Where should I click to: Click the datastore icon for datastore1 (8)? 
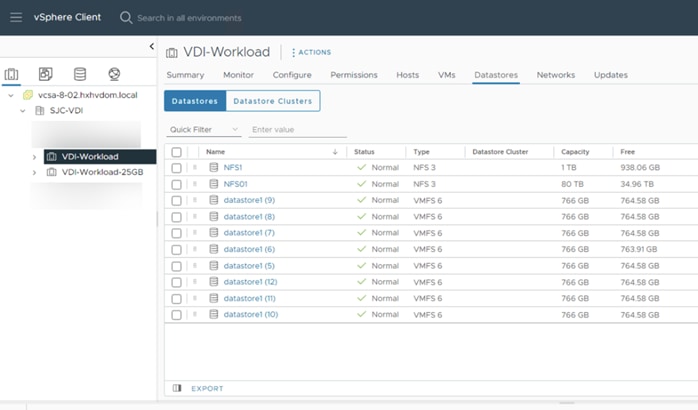click(214, 216)
